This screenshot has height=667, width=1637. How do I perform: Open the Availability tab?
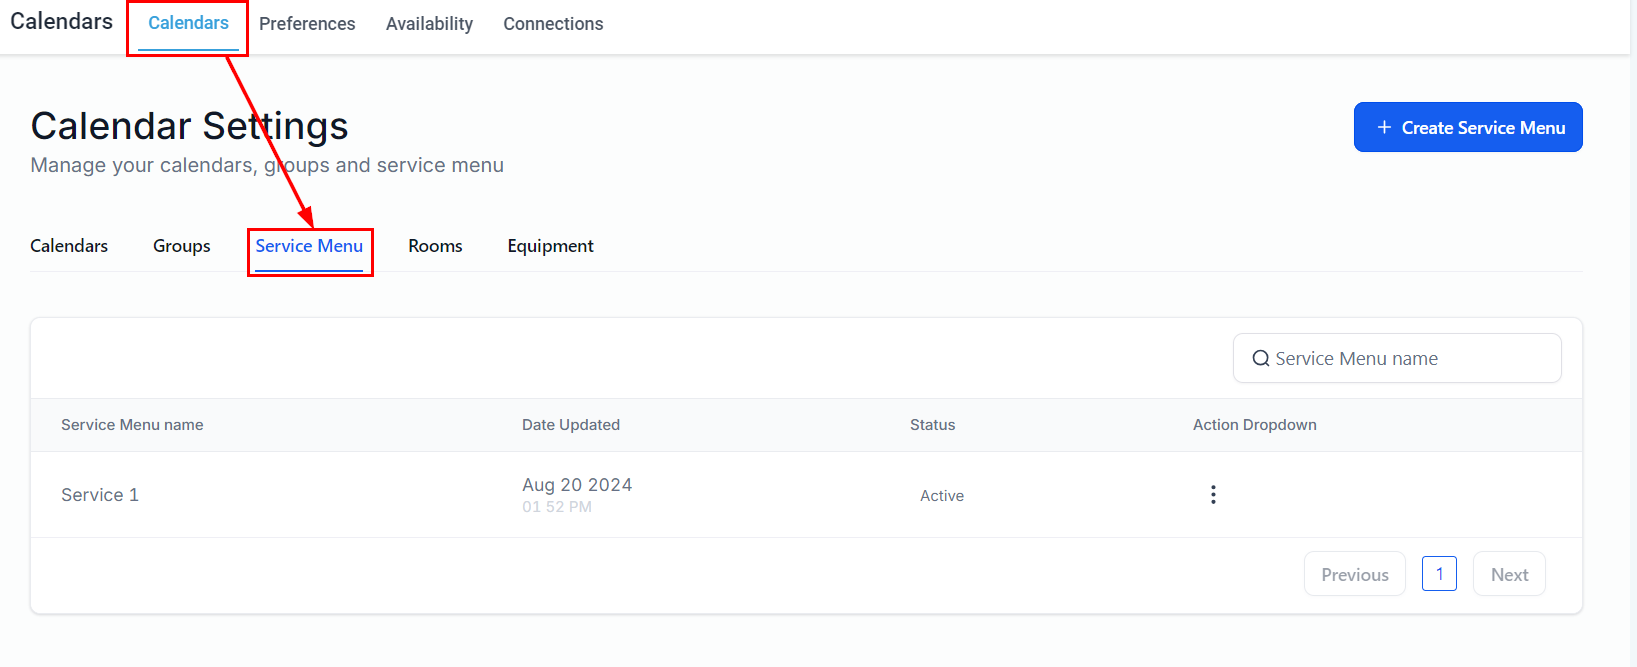click(x=429, y=24)
